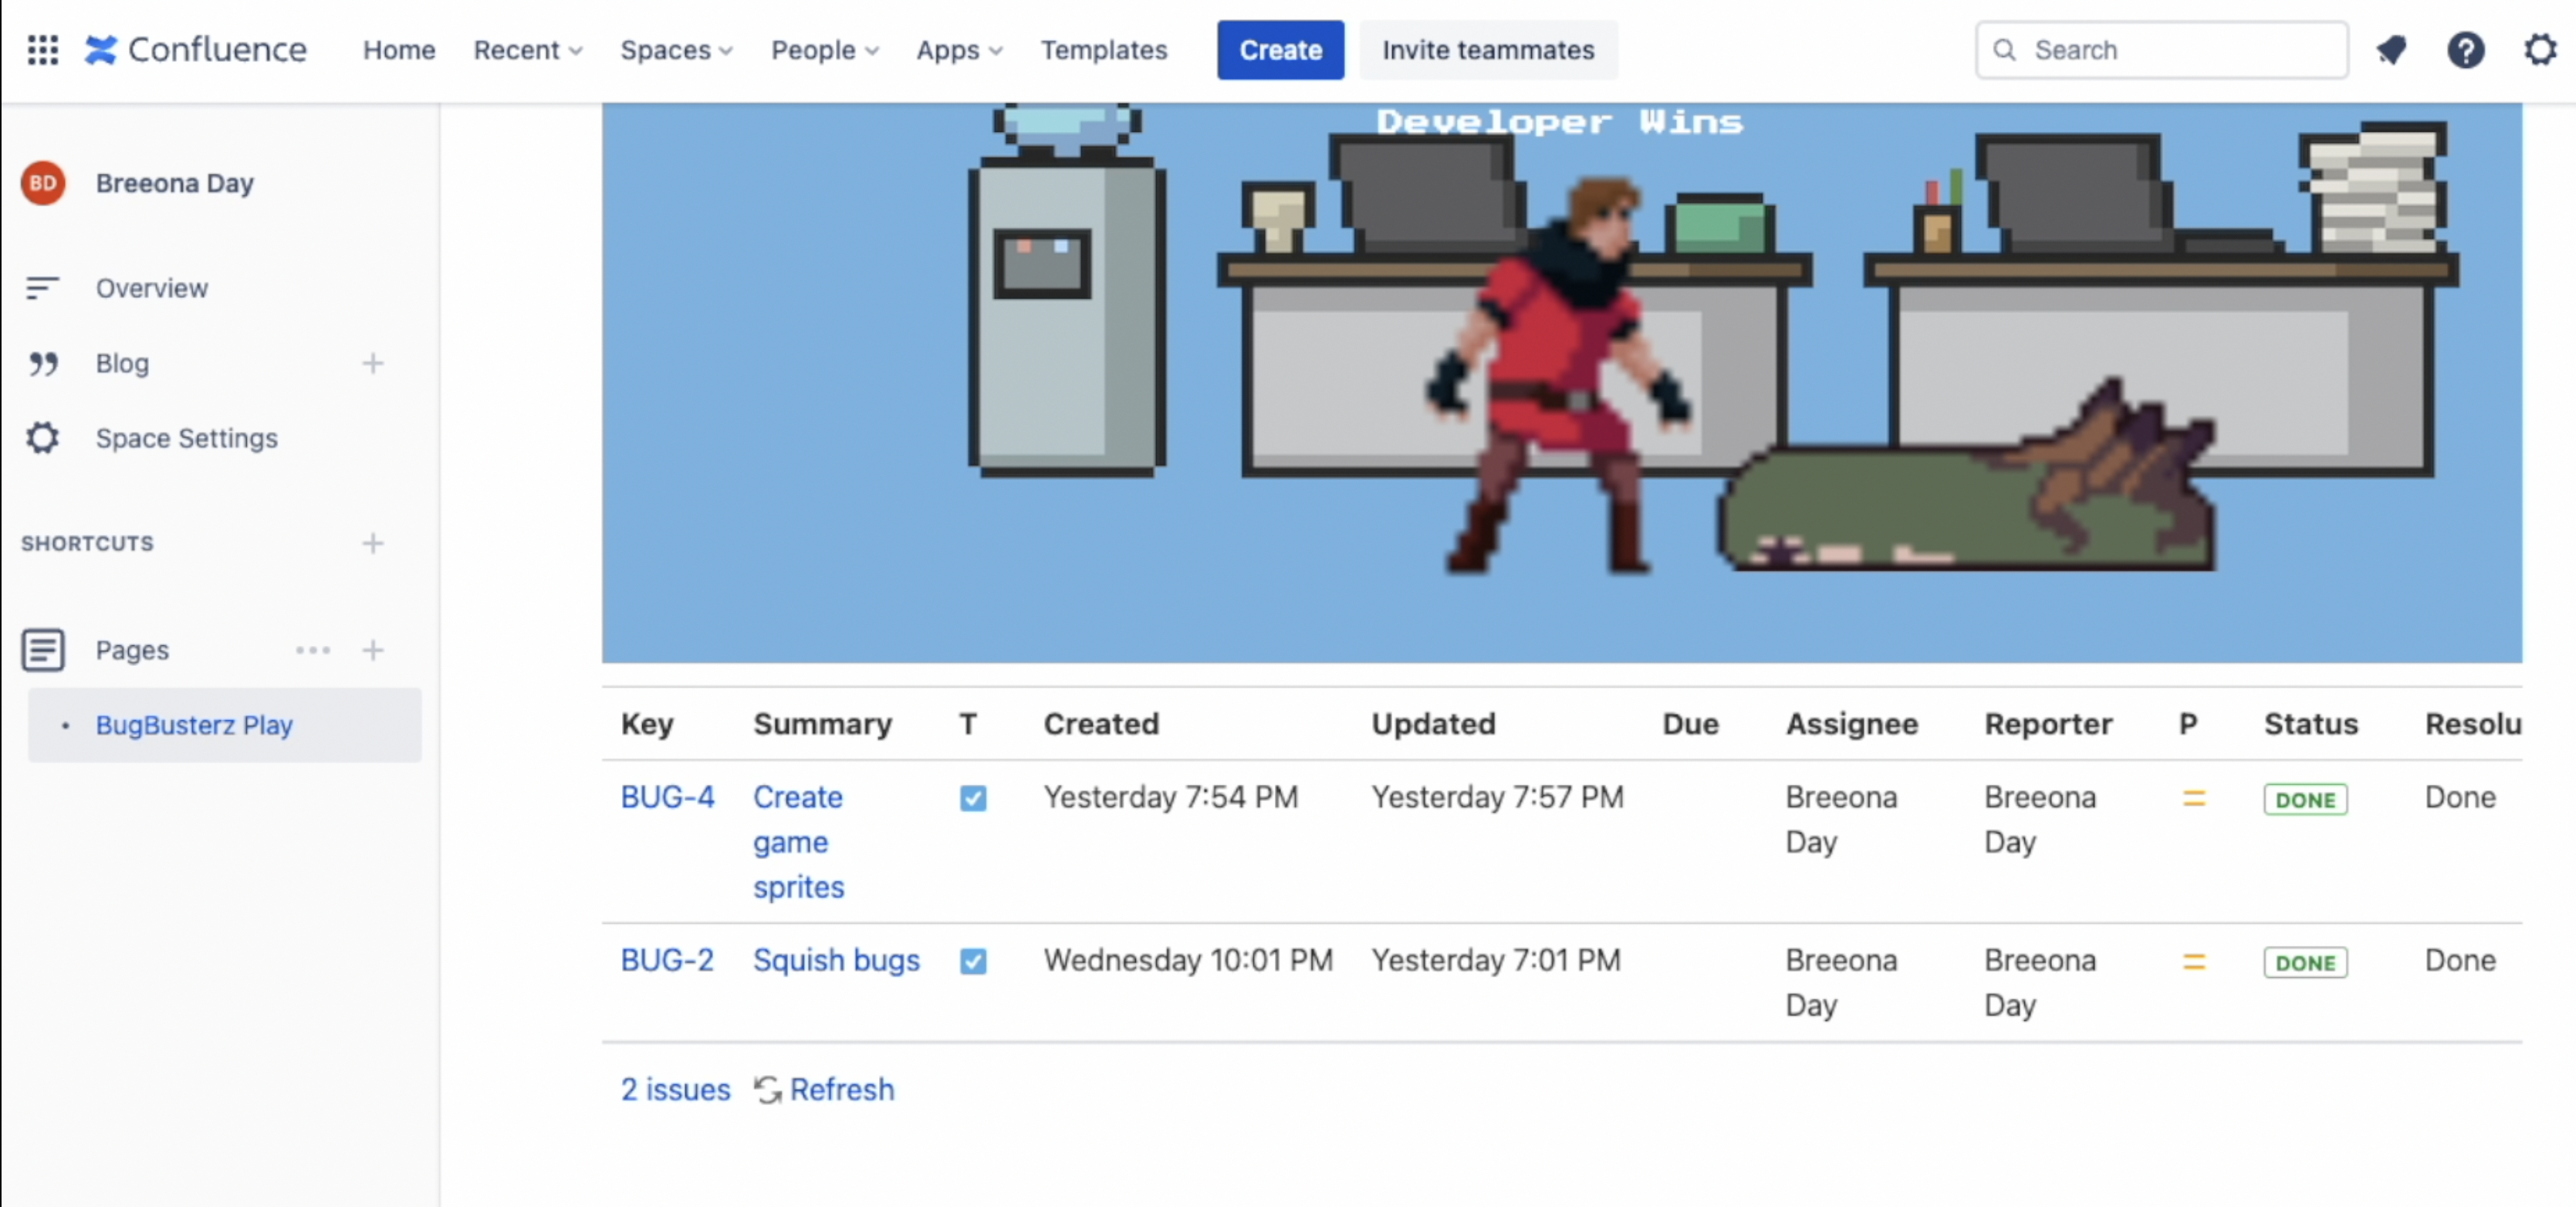Expand the Recent dropdown
Screen dimensions: 2576x1207
[x=527, y=49]
